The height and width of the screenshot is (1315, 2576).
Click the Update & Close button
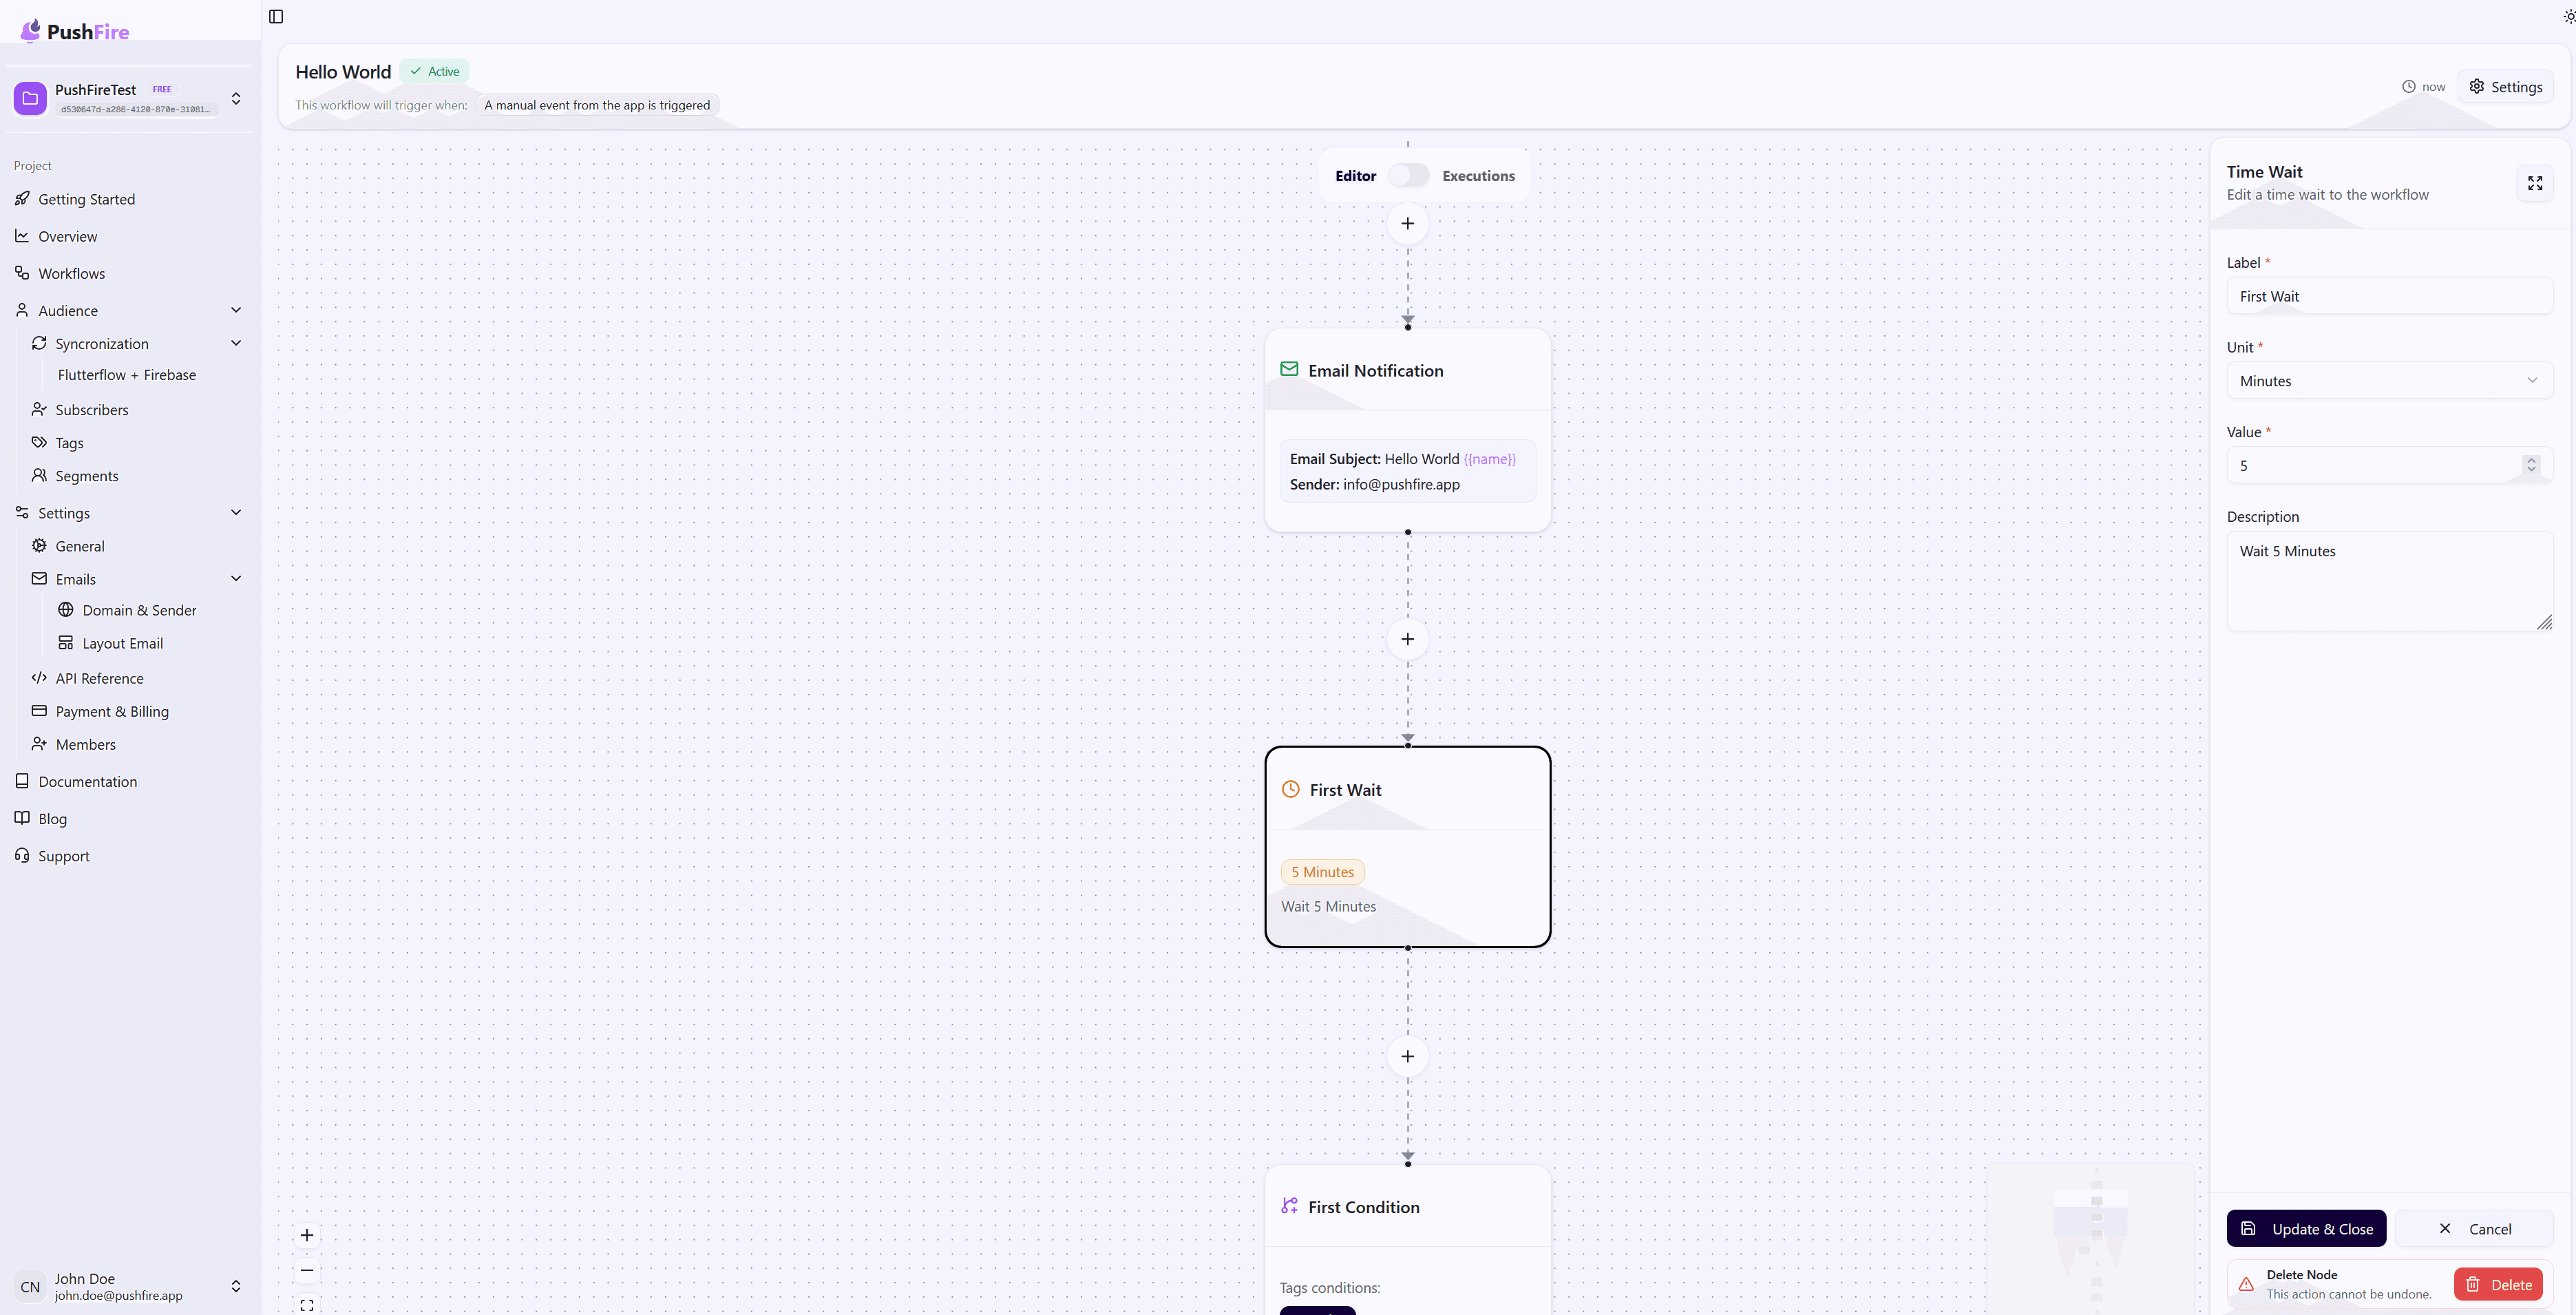tap(2306, 1228)
